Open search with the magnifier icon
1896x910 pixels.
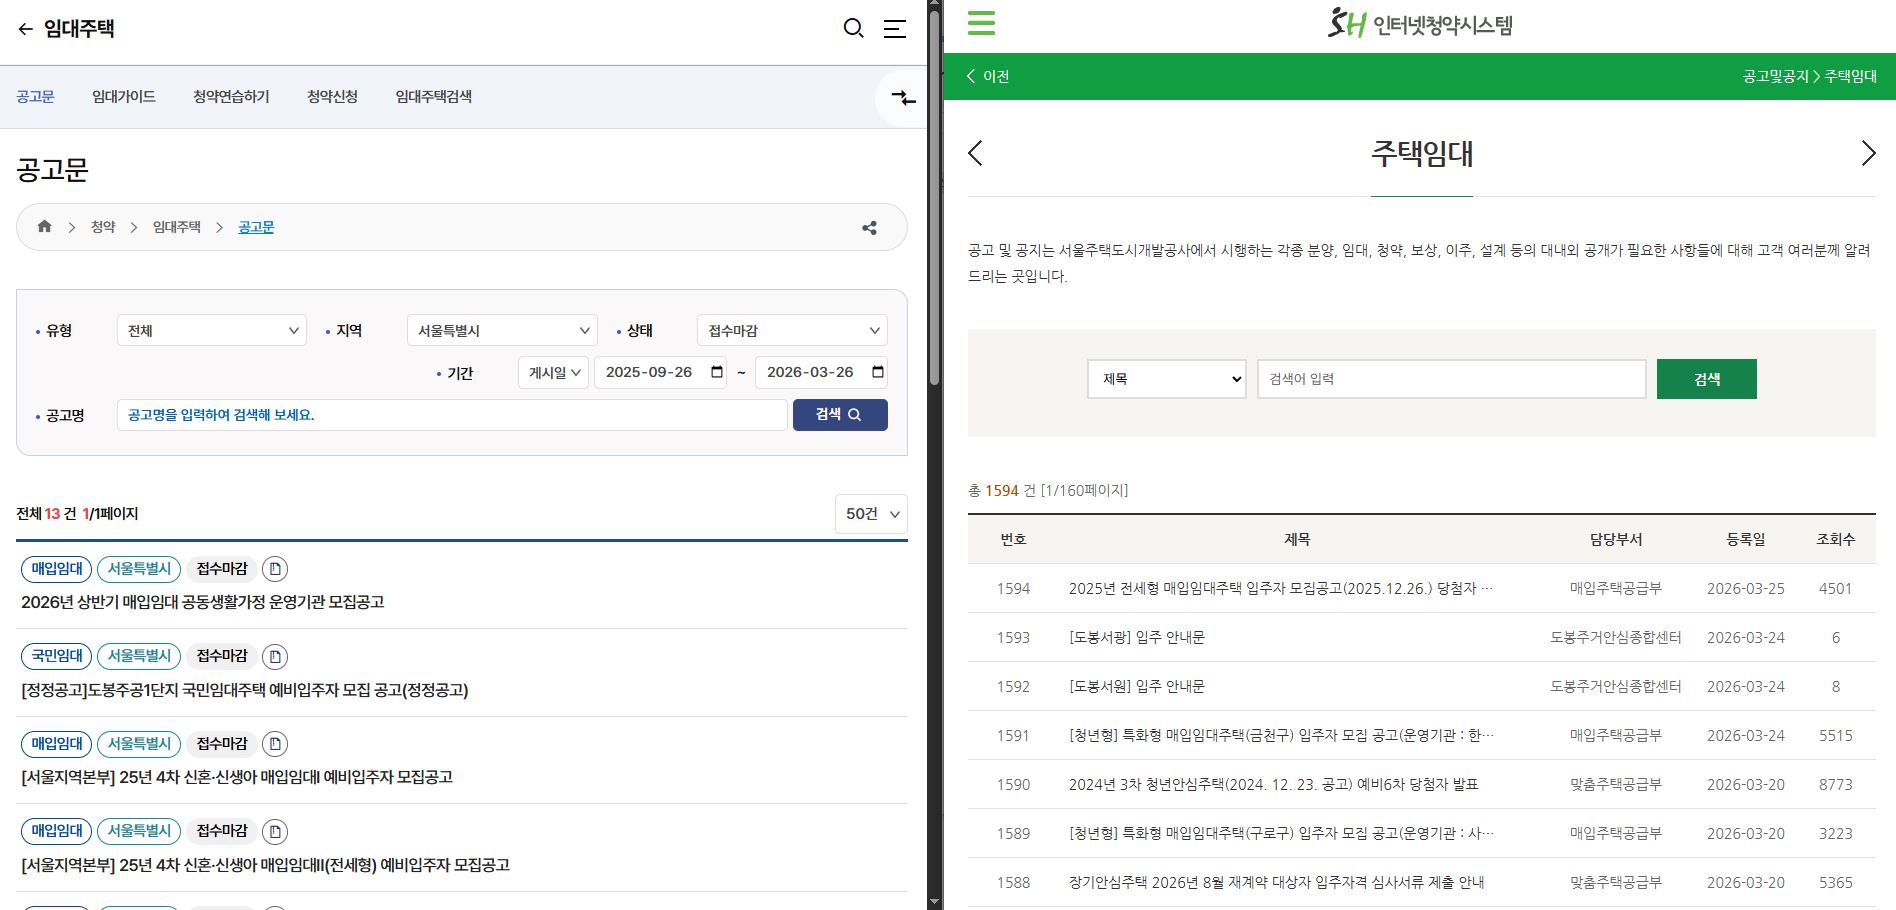(853, 29)
